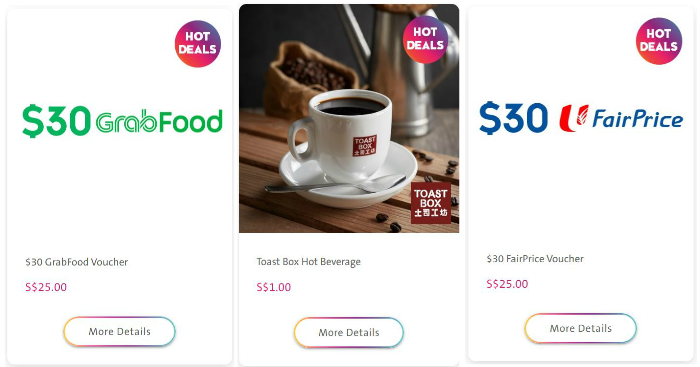The width and height of the screenshot is (700, 367).
Task: Open More Details for FairPrice voucher
Action: click(x=580, y=329)
